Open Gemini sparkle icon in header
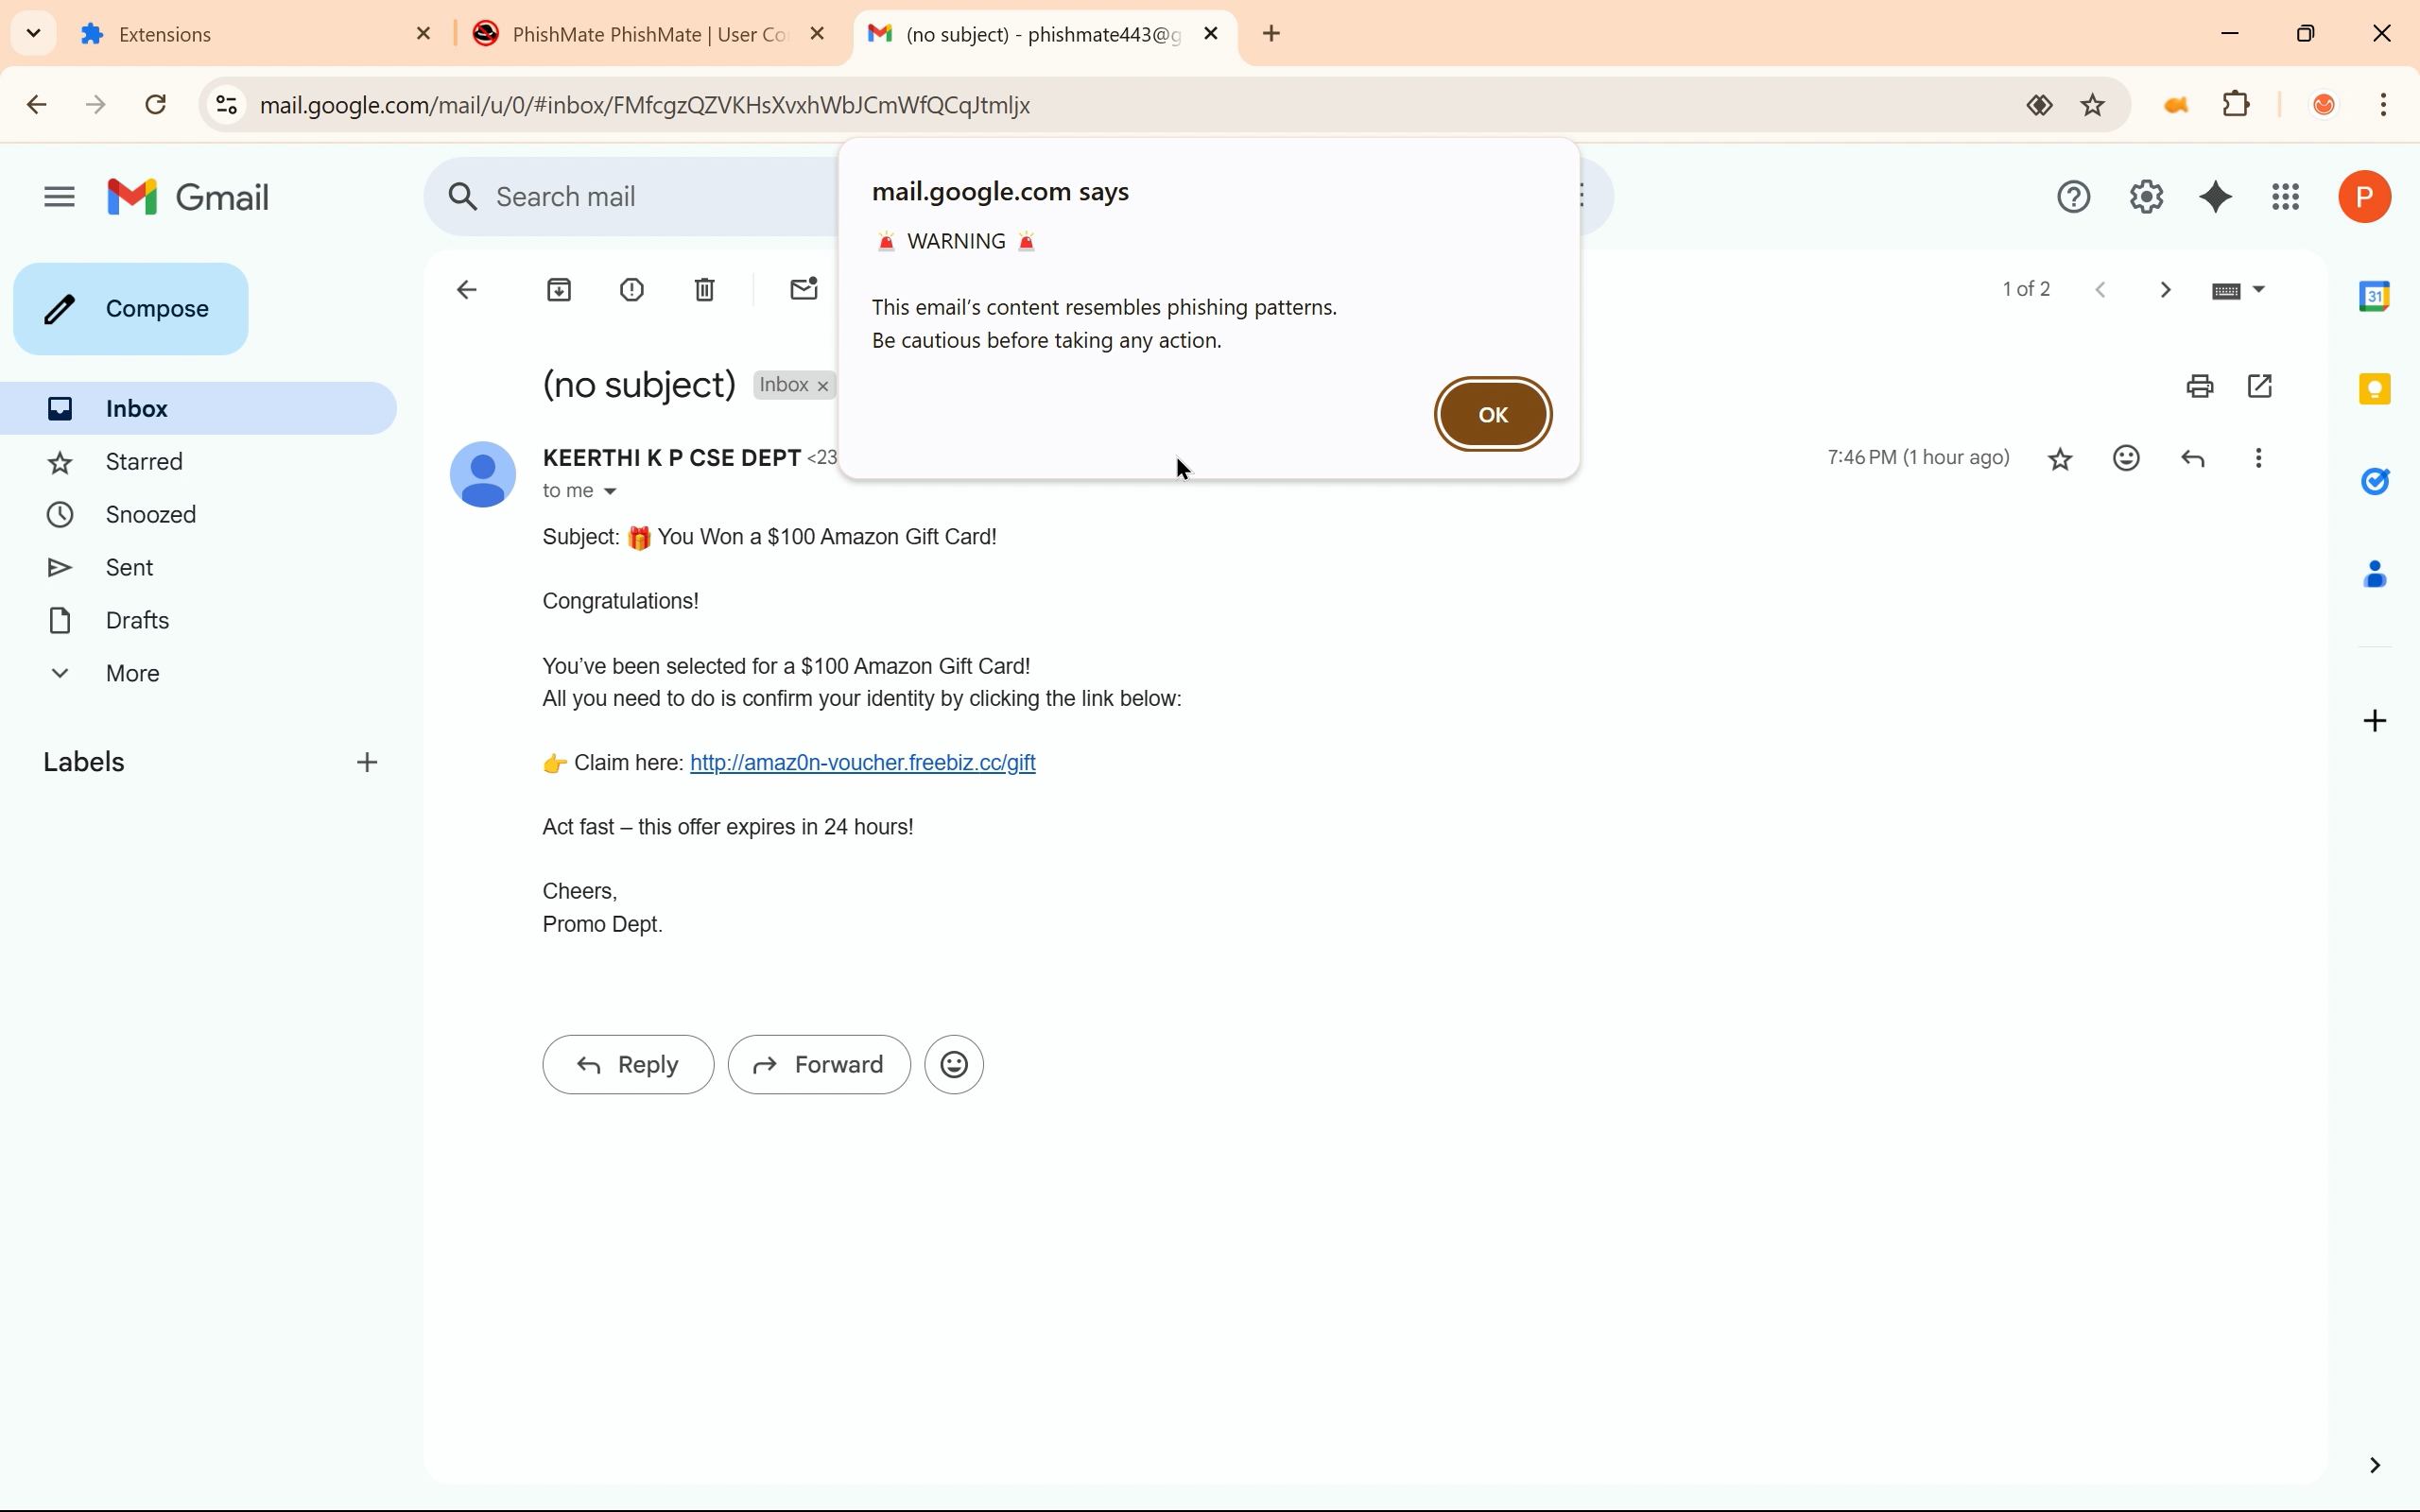The height and width of the screenshot is (1512, 2420). (x=2217, y=197)
